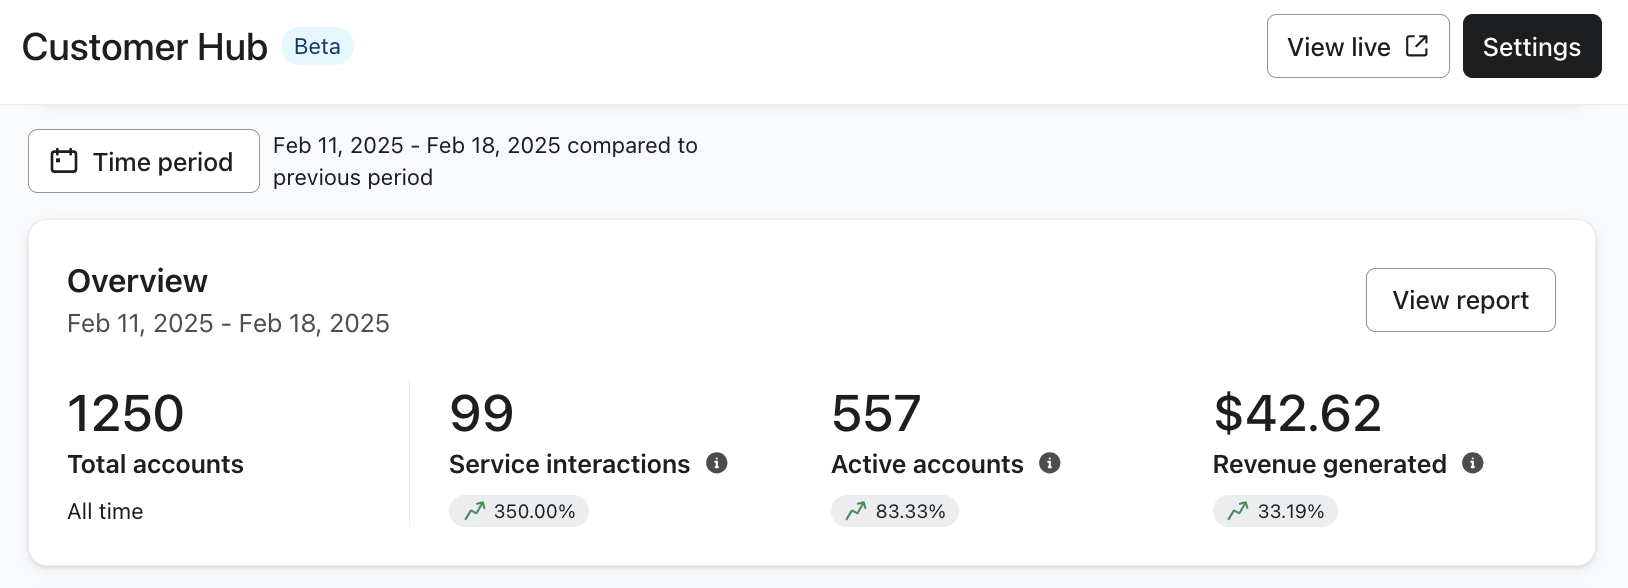
Task: Click the Total accounts metric value 1250
Action: click(125, 412)
